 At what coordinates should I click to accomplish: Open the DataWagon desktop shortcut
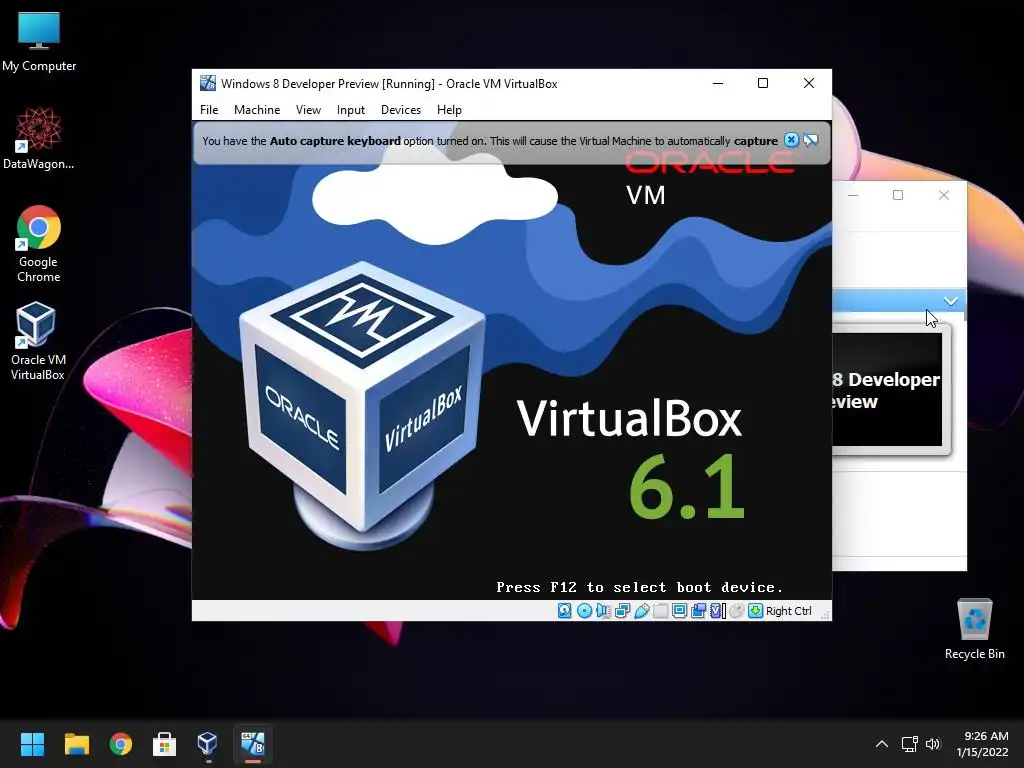39,138
